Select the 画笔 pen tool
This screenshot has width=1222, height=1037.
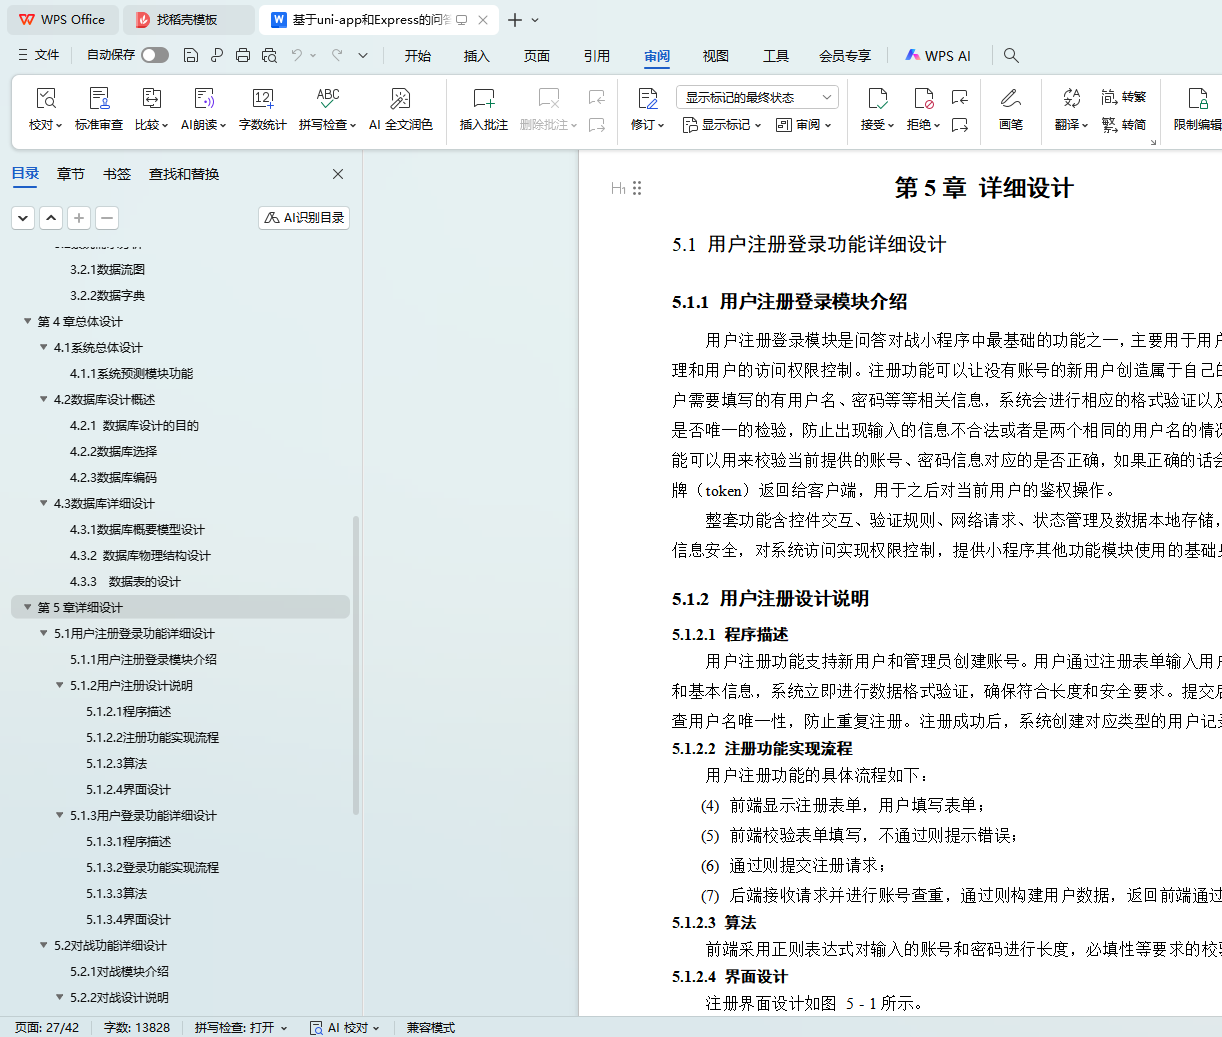1010,99
